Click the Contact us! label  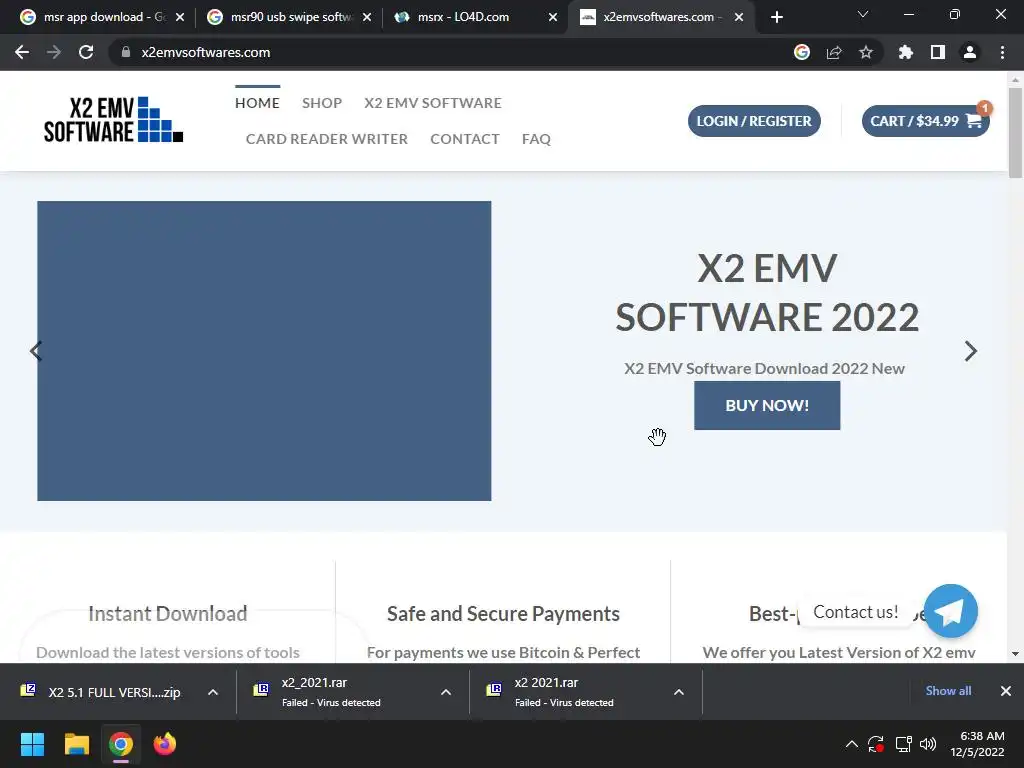[856, 612]
